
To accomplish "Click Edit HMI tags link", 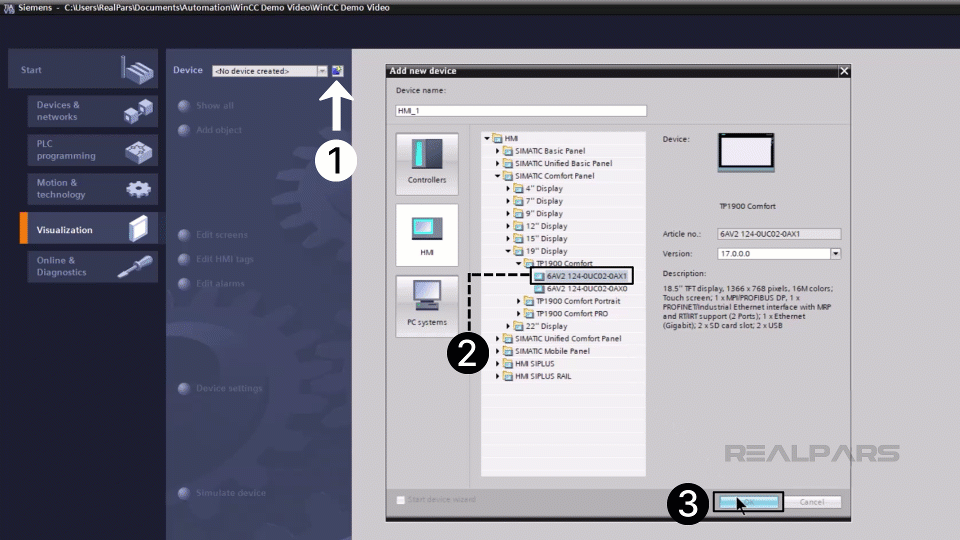I will [225, 259].
